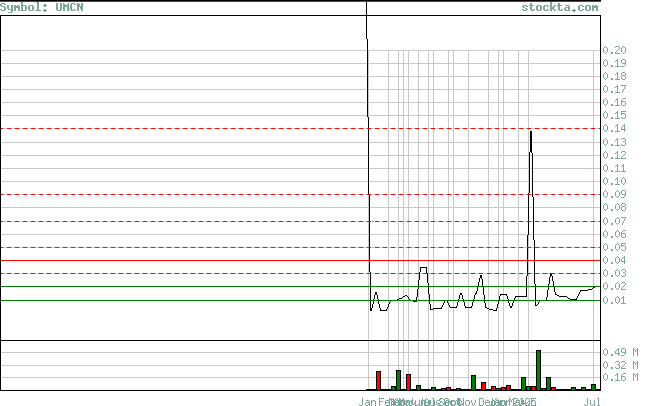Click the 0.02 price axis label

coord(614,286)
